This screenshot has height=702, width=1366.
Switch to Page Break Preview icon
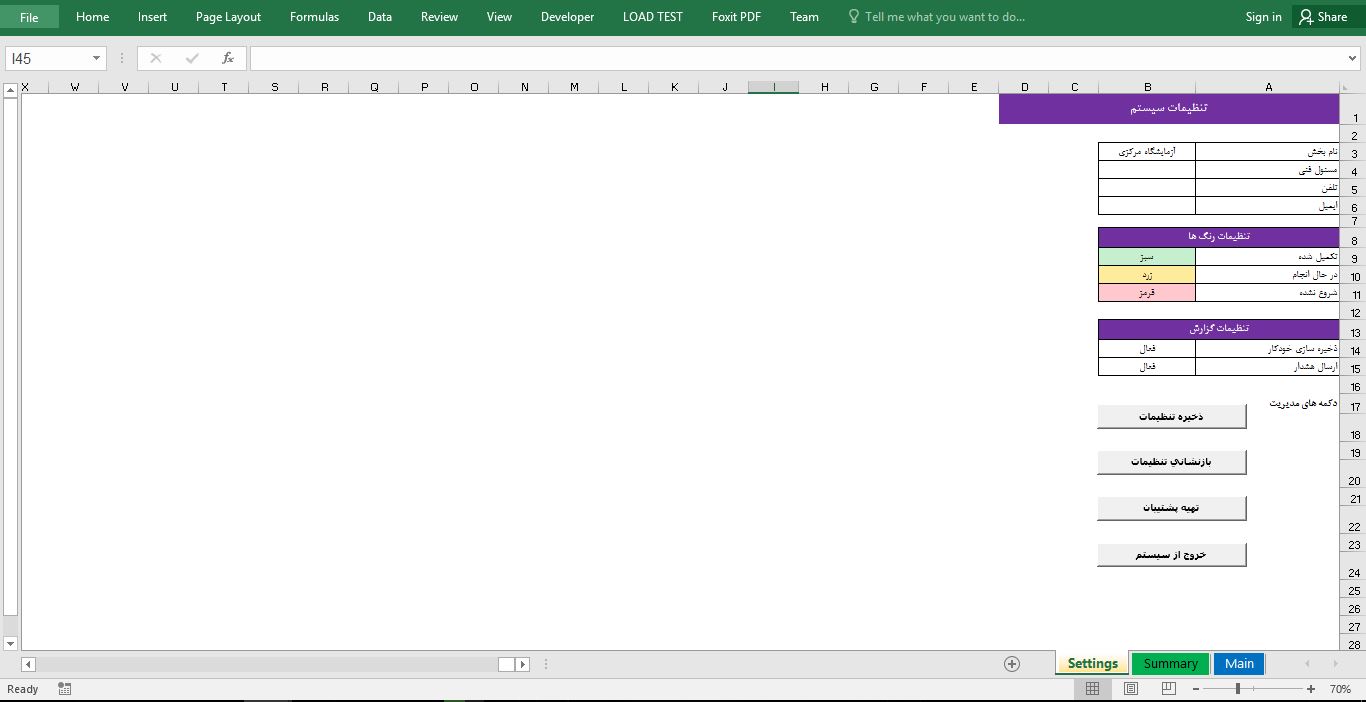pos(1168,689)
